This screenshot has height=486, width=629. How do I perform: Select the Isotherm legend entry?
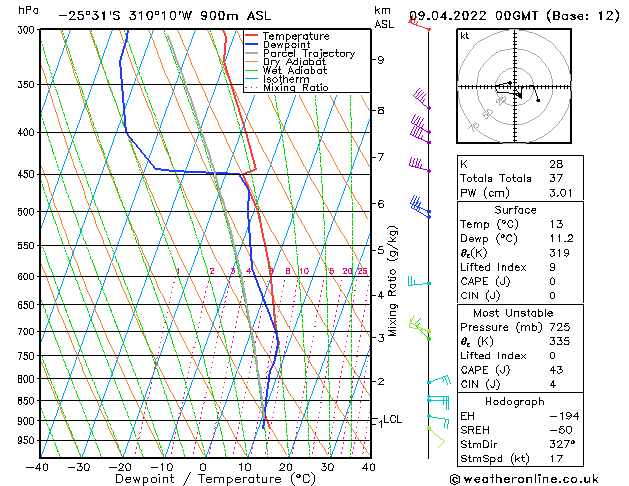pos(286,79)
